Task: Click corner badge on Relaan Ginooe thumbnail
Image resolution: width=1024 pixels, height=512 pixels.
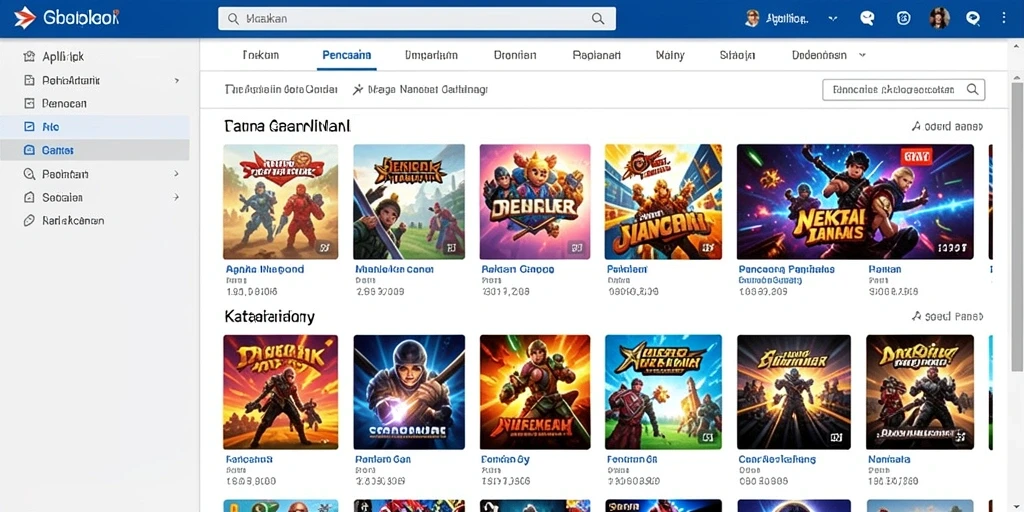Action: point(575,248)
